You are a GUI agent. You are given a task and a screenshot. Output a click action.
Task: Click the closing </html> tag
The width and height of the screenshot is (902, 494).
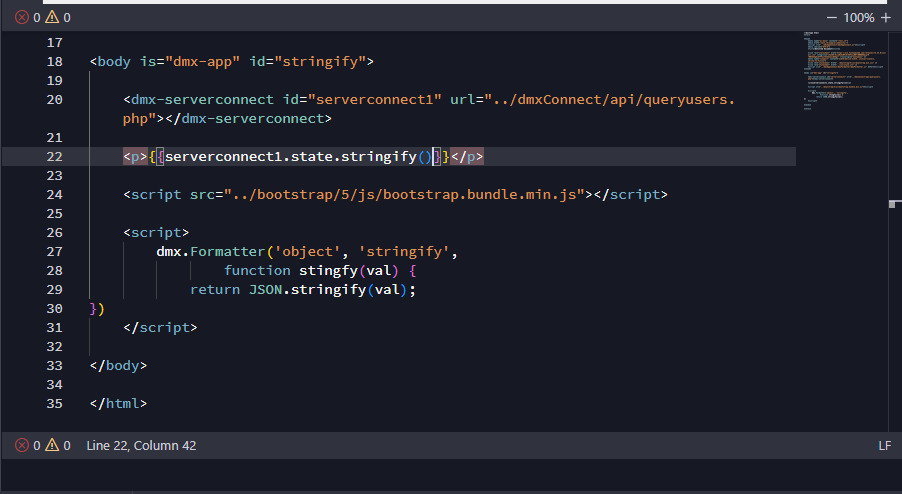coord(119,403)
